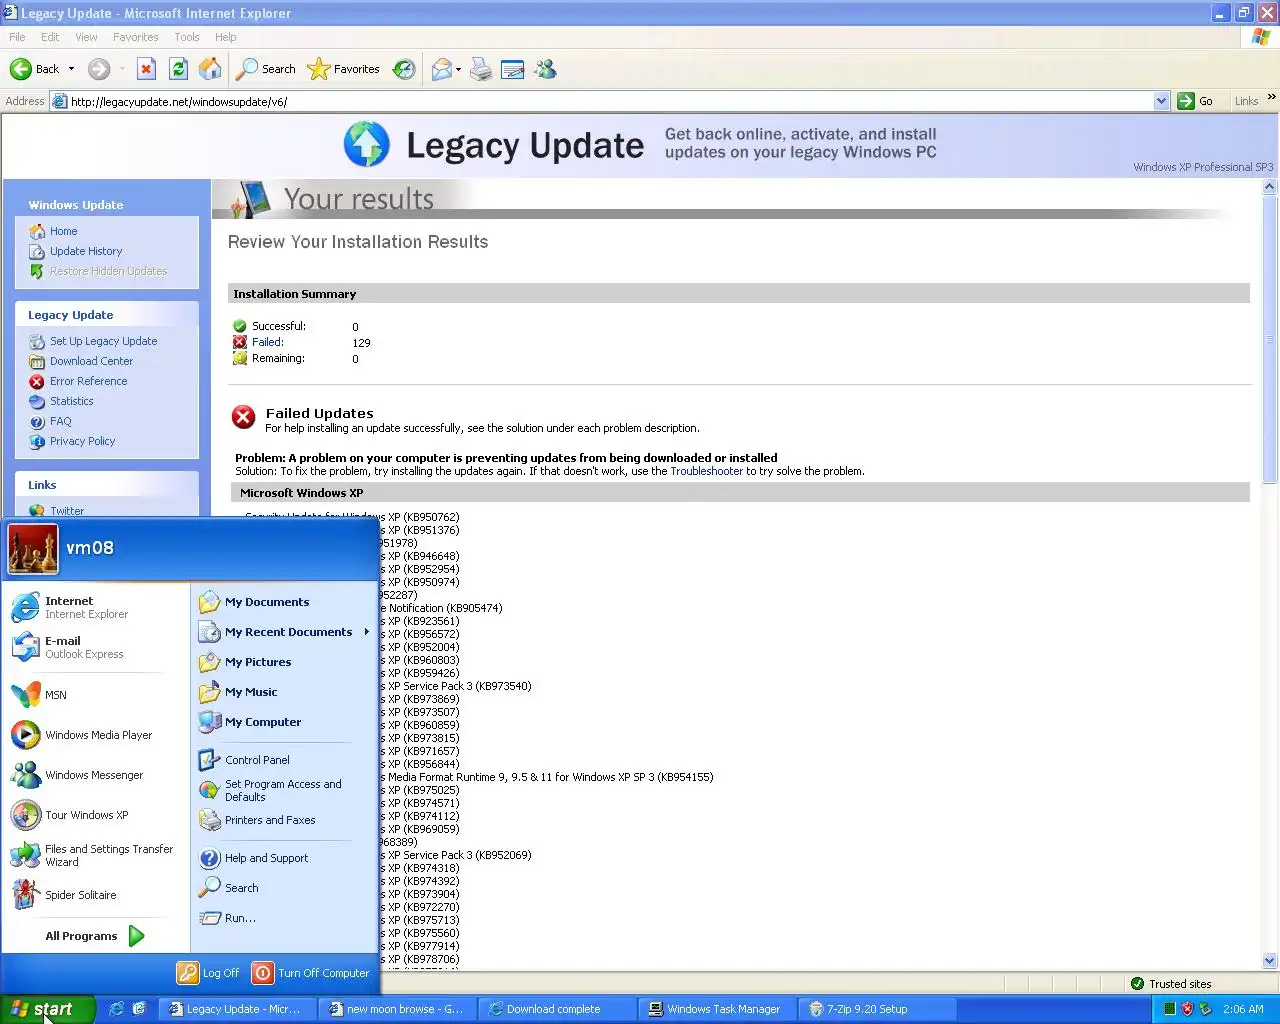Open E-mail Outlook Express from Start menu
The image size is (1280, 1024).
[x=96, y=647]
